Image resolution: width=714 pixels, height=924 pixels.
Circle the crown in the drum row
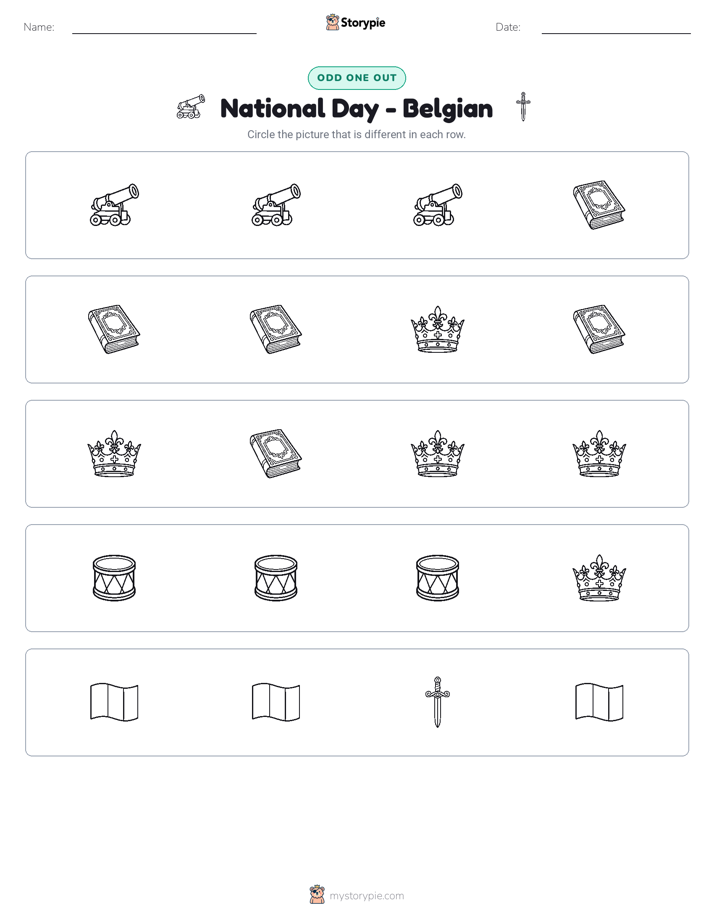point(599,578)
